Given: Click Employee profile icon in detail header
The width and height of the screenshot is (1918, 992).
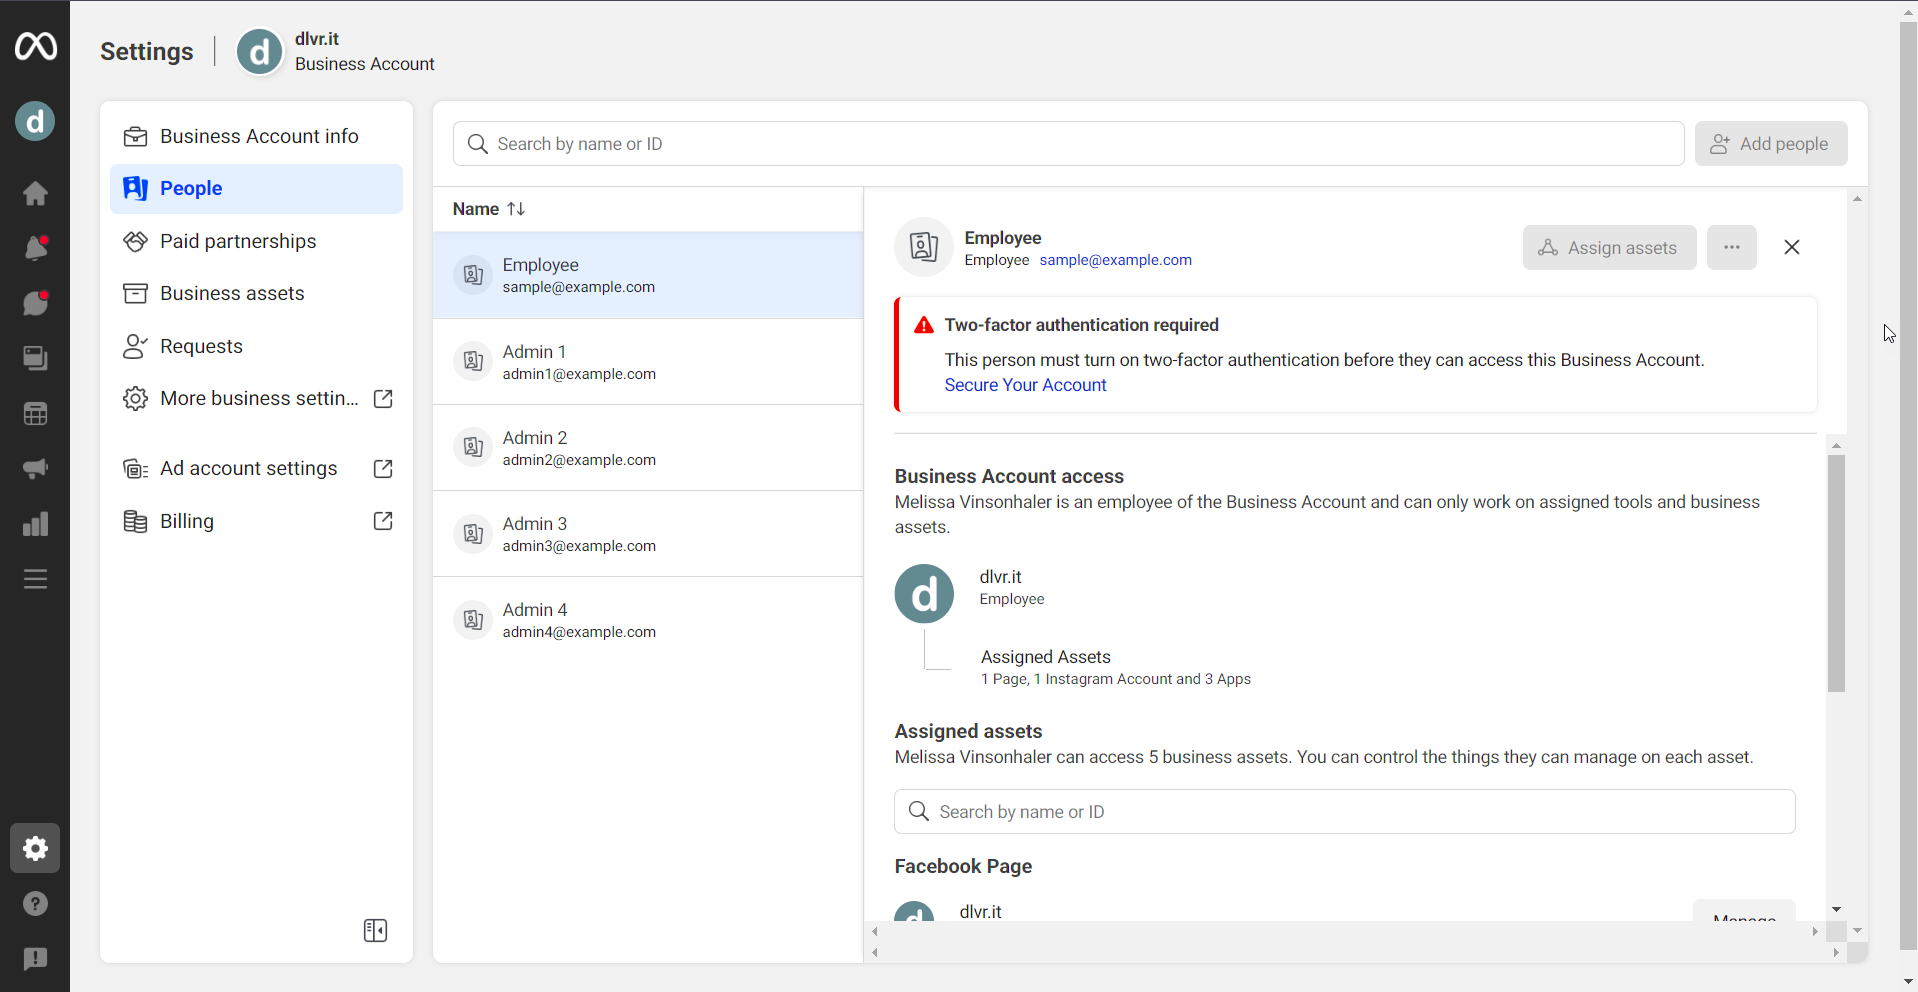Looking at the screenshot, I should (x=924, y=247).
